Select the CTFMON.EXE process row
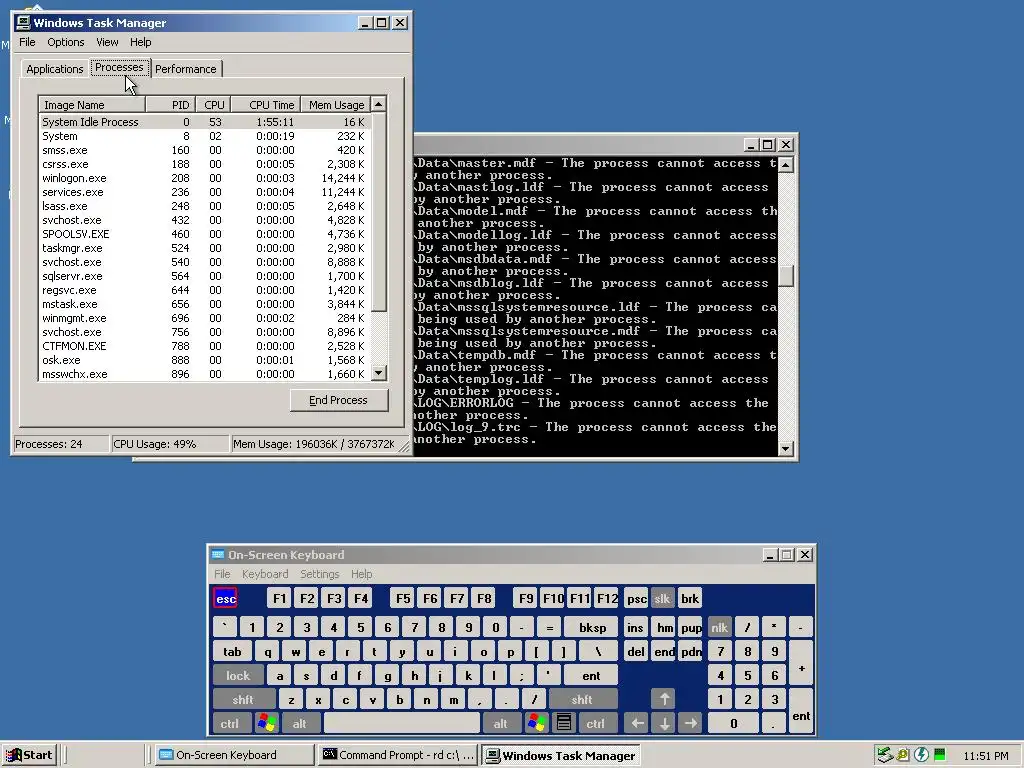Screen dimensions: 1024x768 [204, 346]
